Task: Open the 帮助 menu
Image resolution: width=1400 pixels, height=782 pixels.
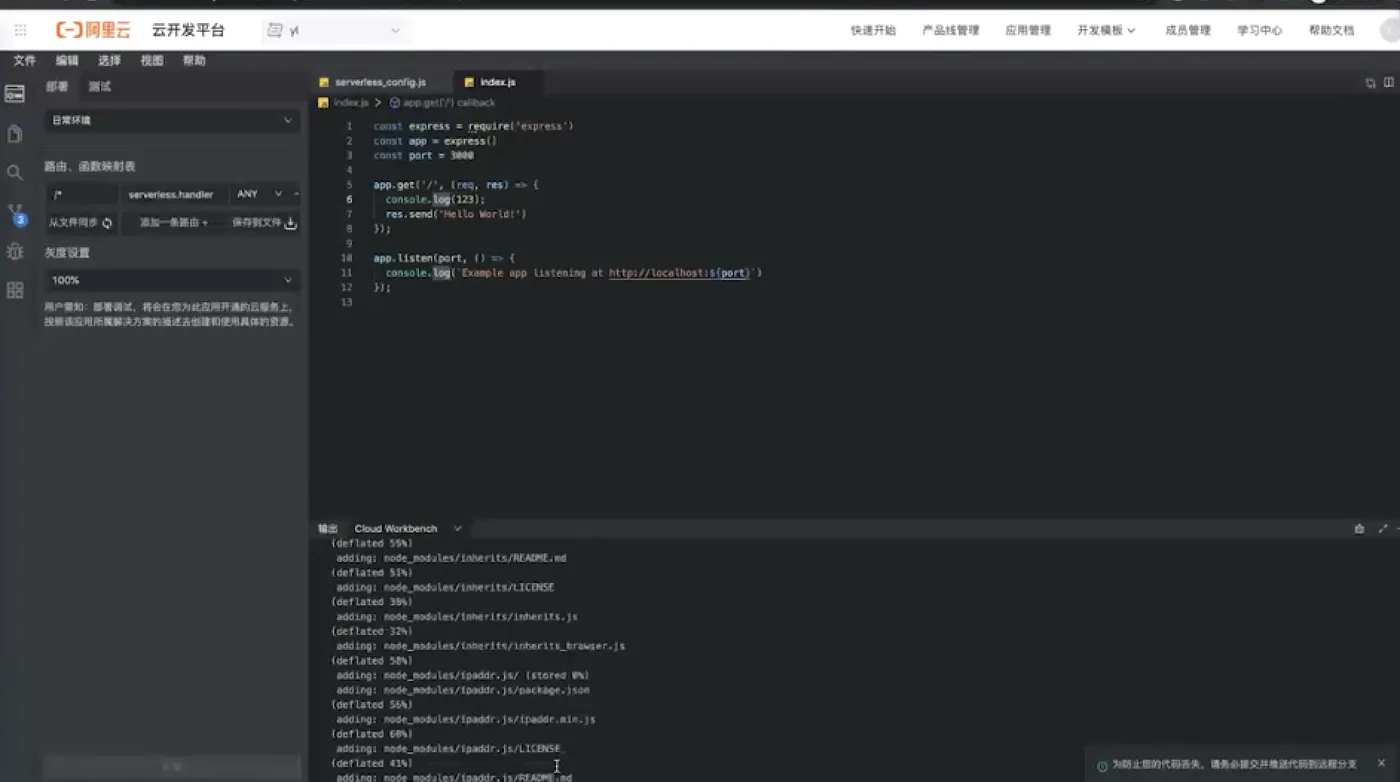Action: coord(194,61)
